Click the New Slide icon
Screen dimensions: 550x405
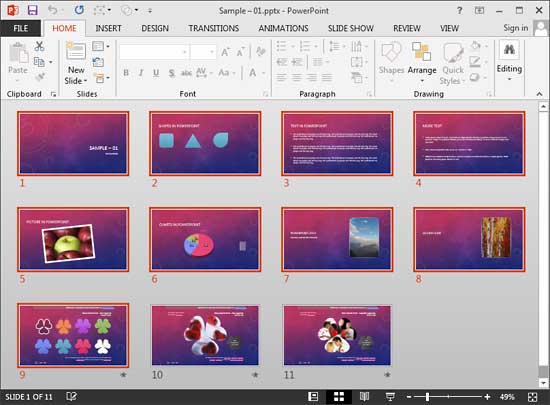pos(76,51)
